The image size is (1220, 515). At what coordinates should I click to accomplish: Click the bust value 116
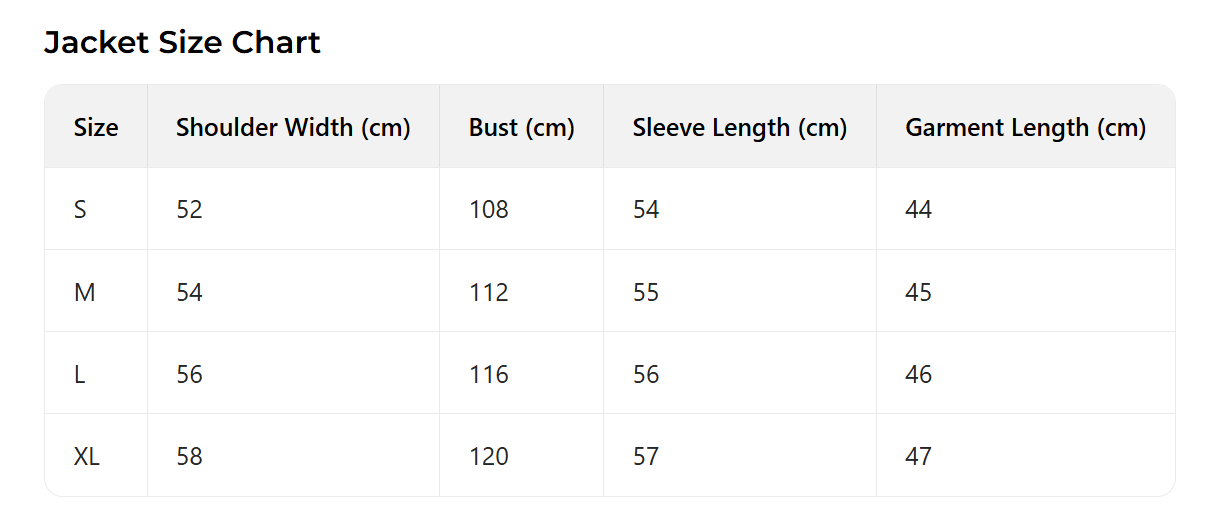[x=488, y=374]
